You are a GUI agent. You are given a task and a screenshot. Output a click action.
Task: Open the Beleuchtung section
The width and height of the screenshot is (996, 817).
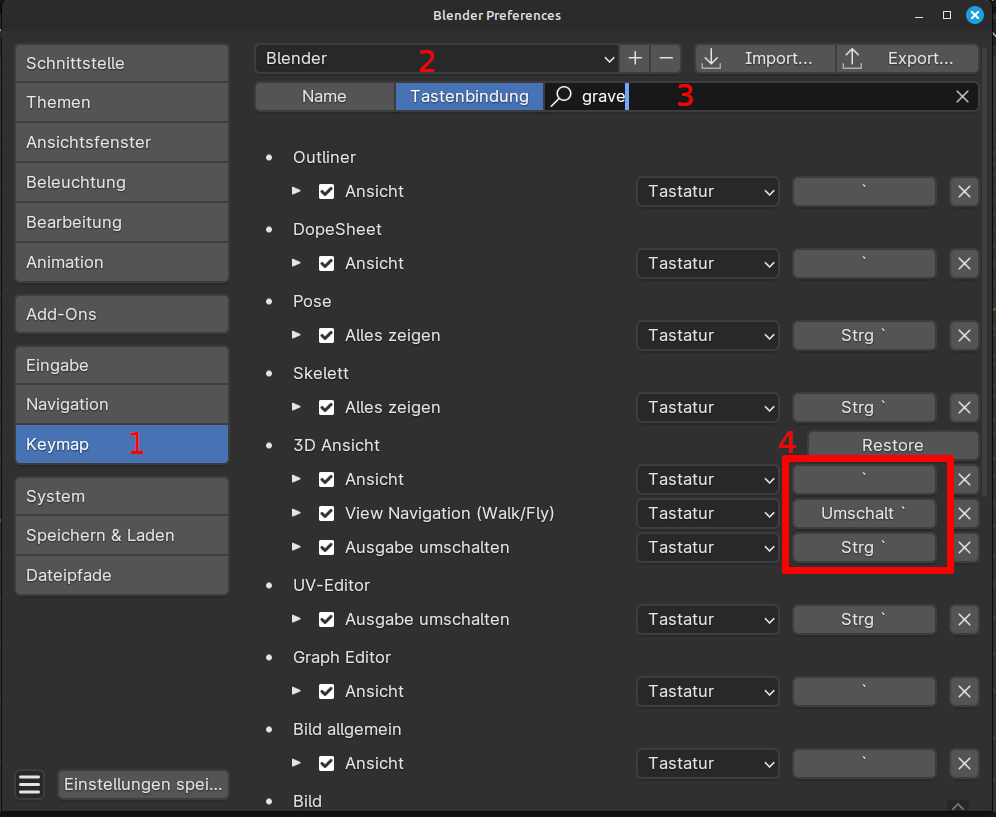[122, 182]
